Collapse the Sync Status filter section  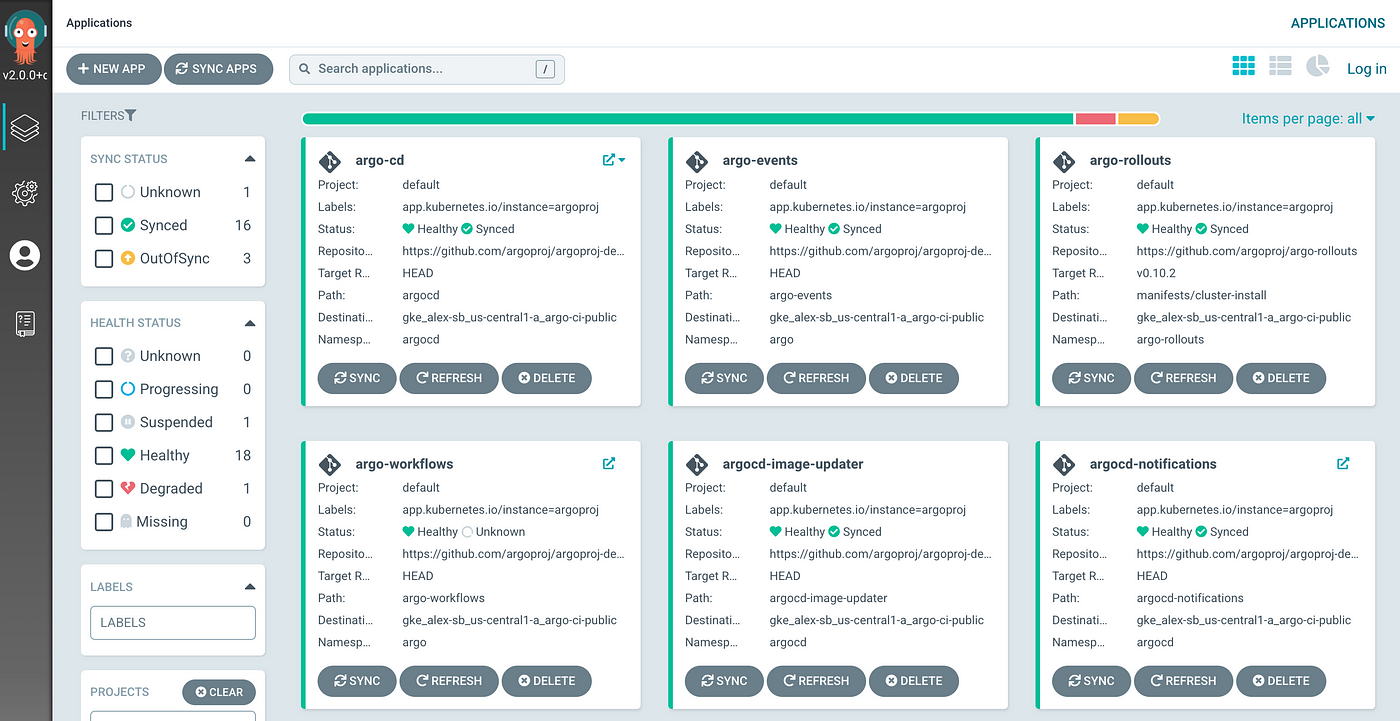pos(249,159)
